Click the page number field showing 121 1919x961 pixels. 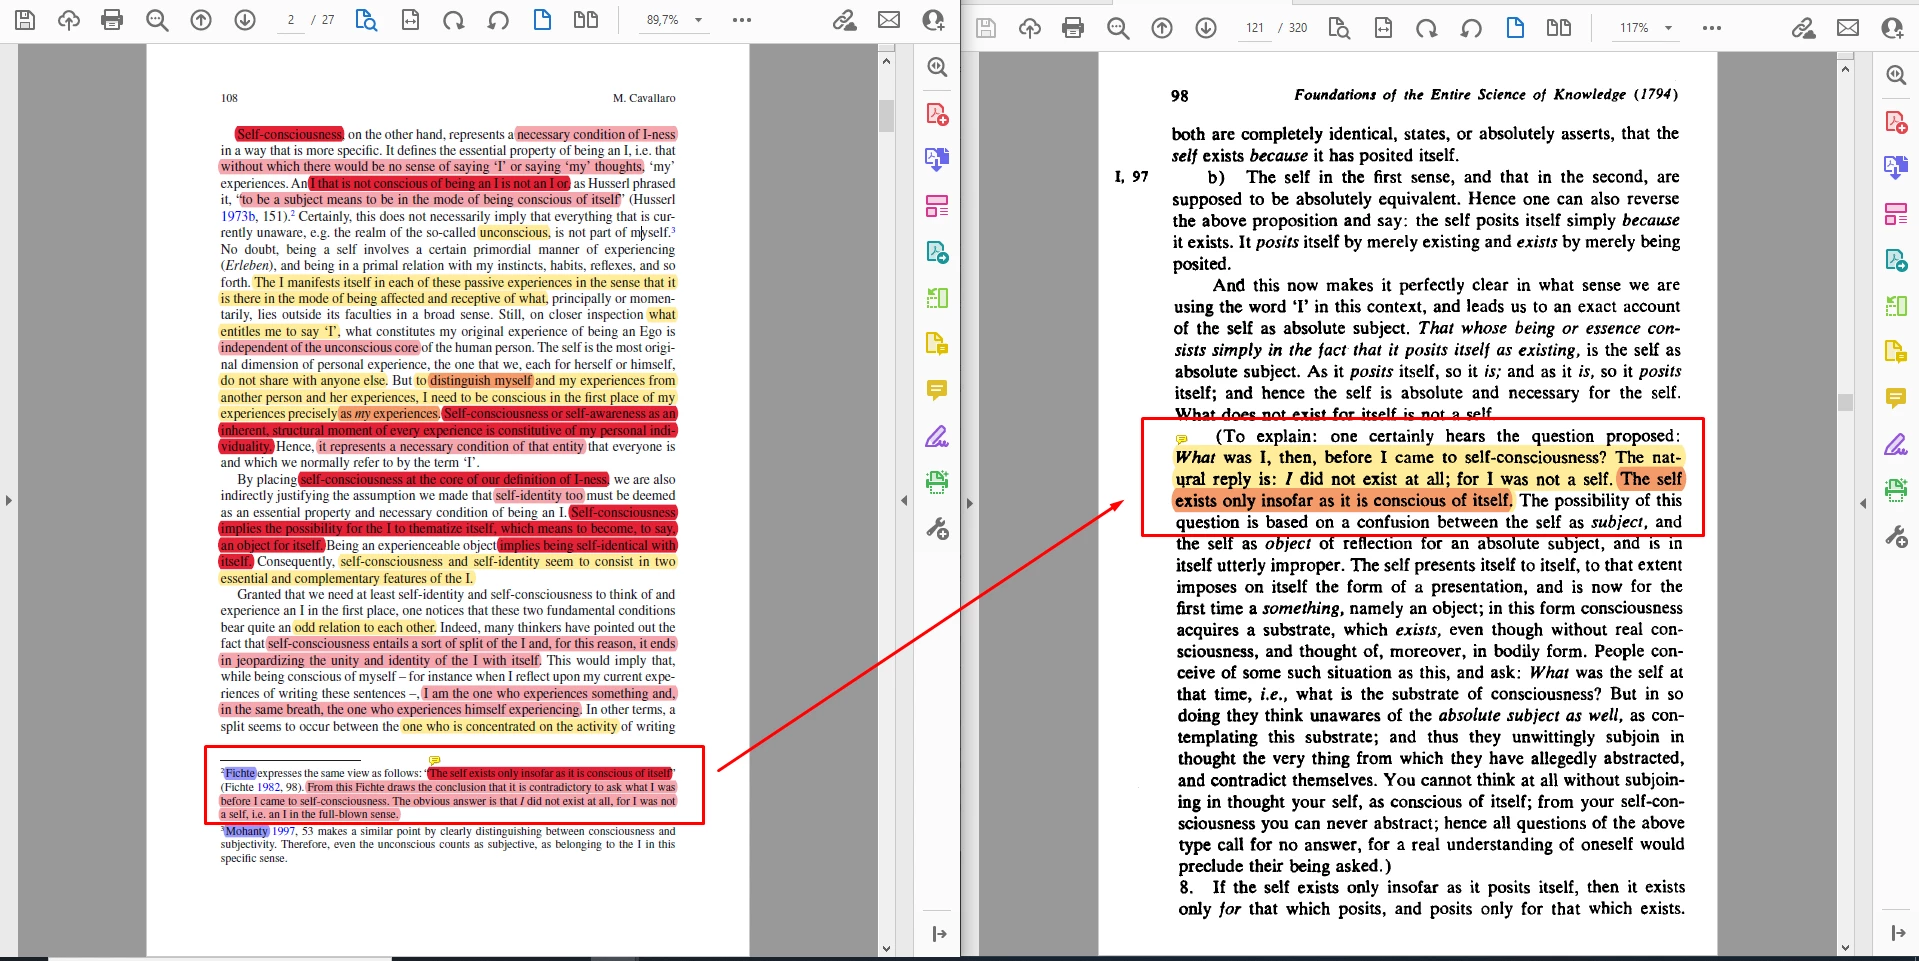click(1255, 28)
